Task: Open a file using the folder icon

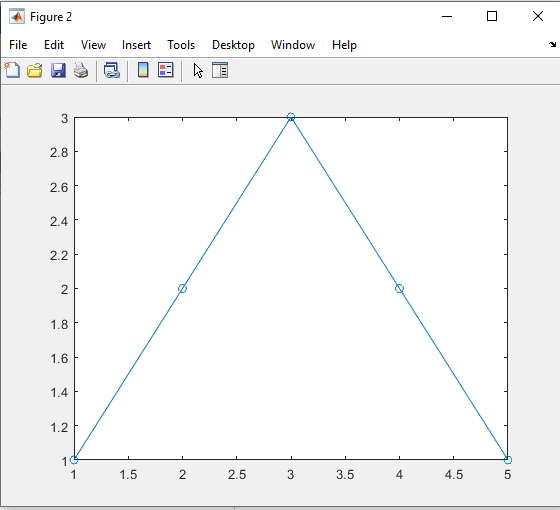Action: 35,70
